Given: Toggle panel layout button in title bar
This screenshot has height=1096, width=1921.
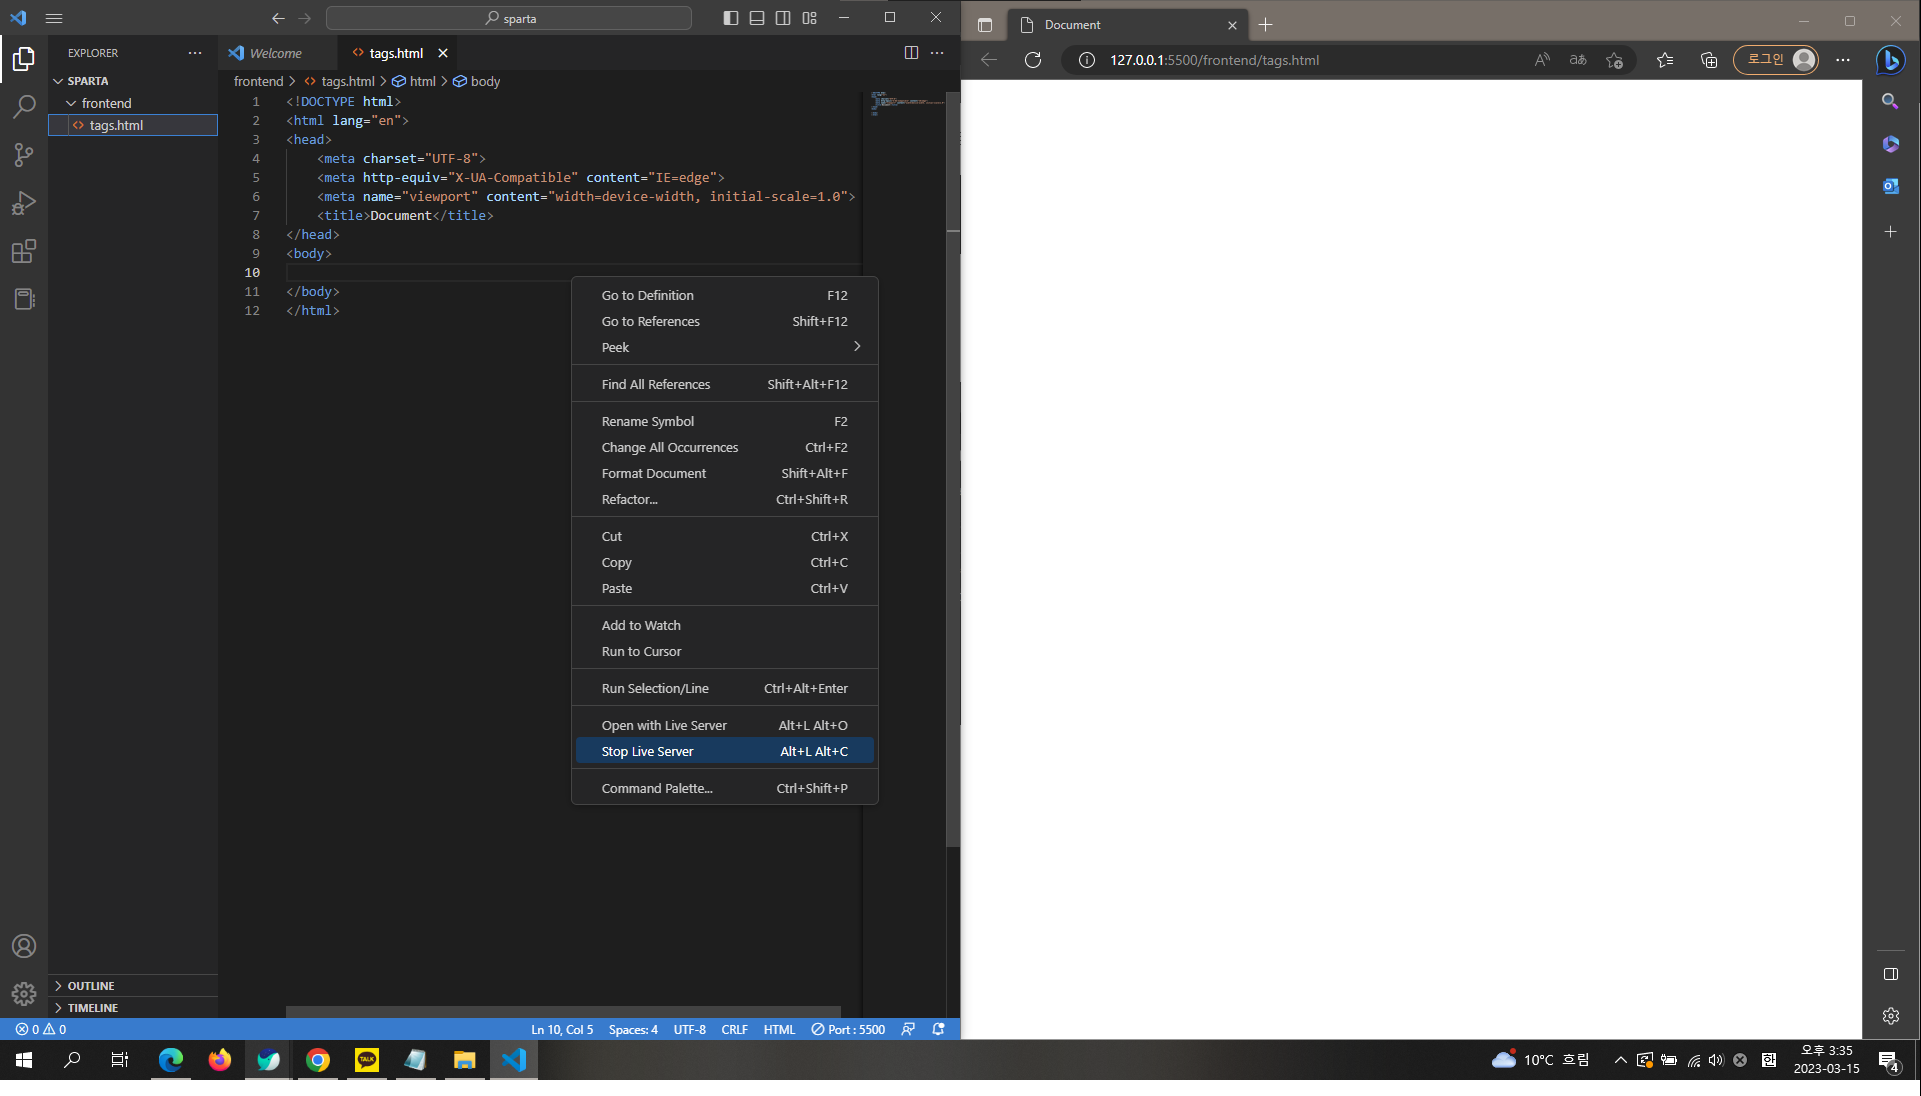Looking at the screenshot, I should (757, 18).
